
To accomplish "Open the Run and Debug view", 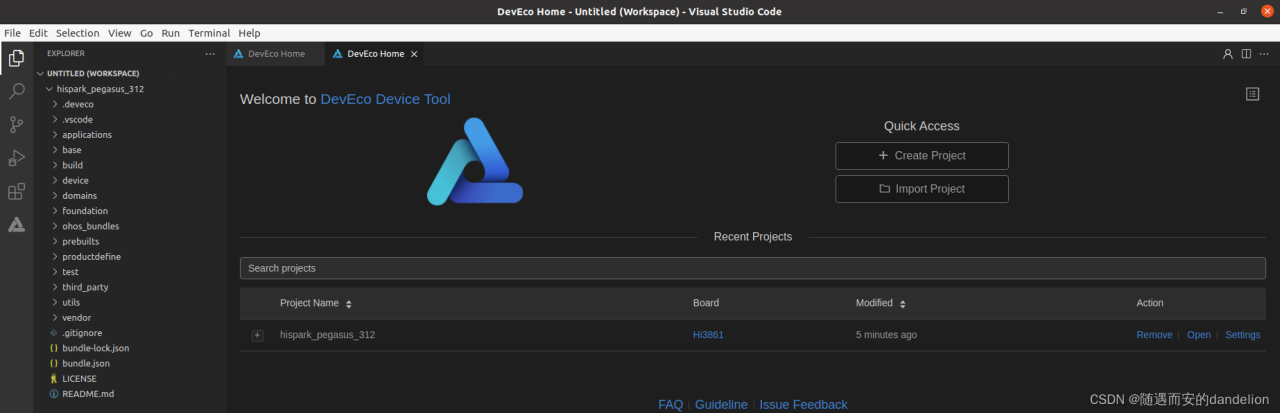I will (16, 158).
